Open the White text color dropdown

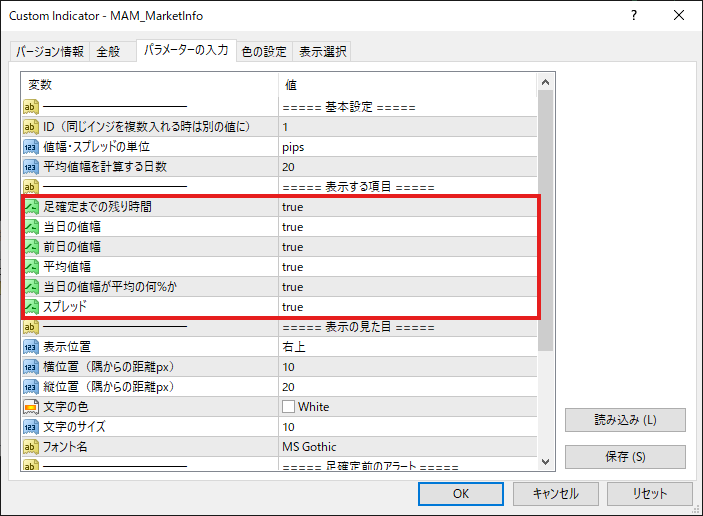click(408, 407)
